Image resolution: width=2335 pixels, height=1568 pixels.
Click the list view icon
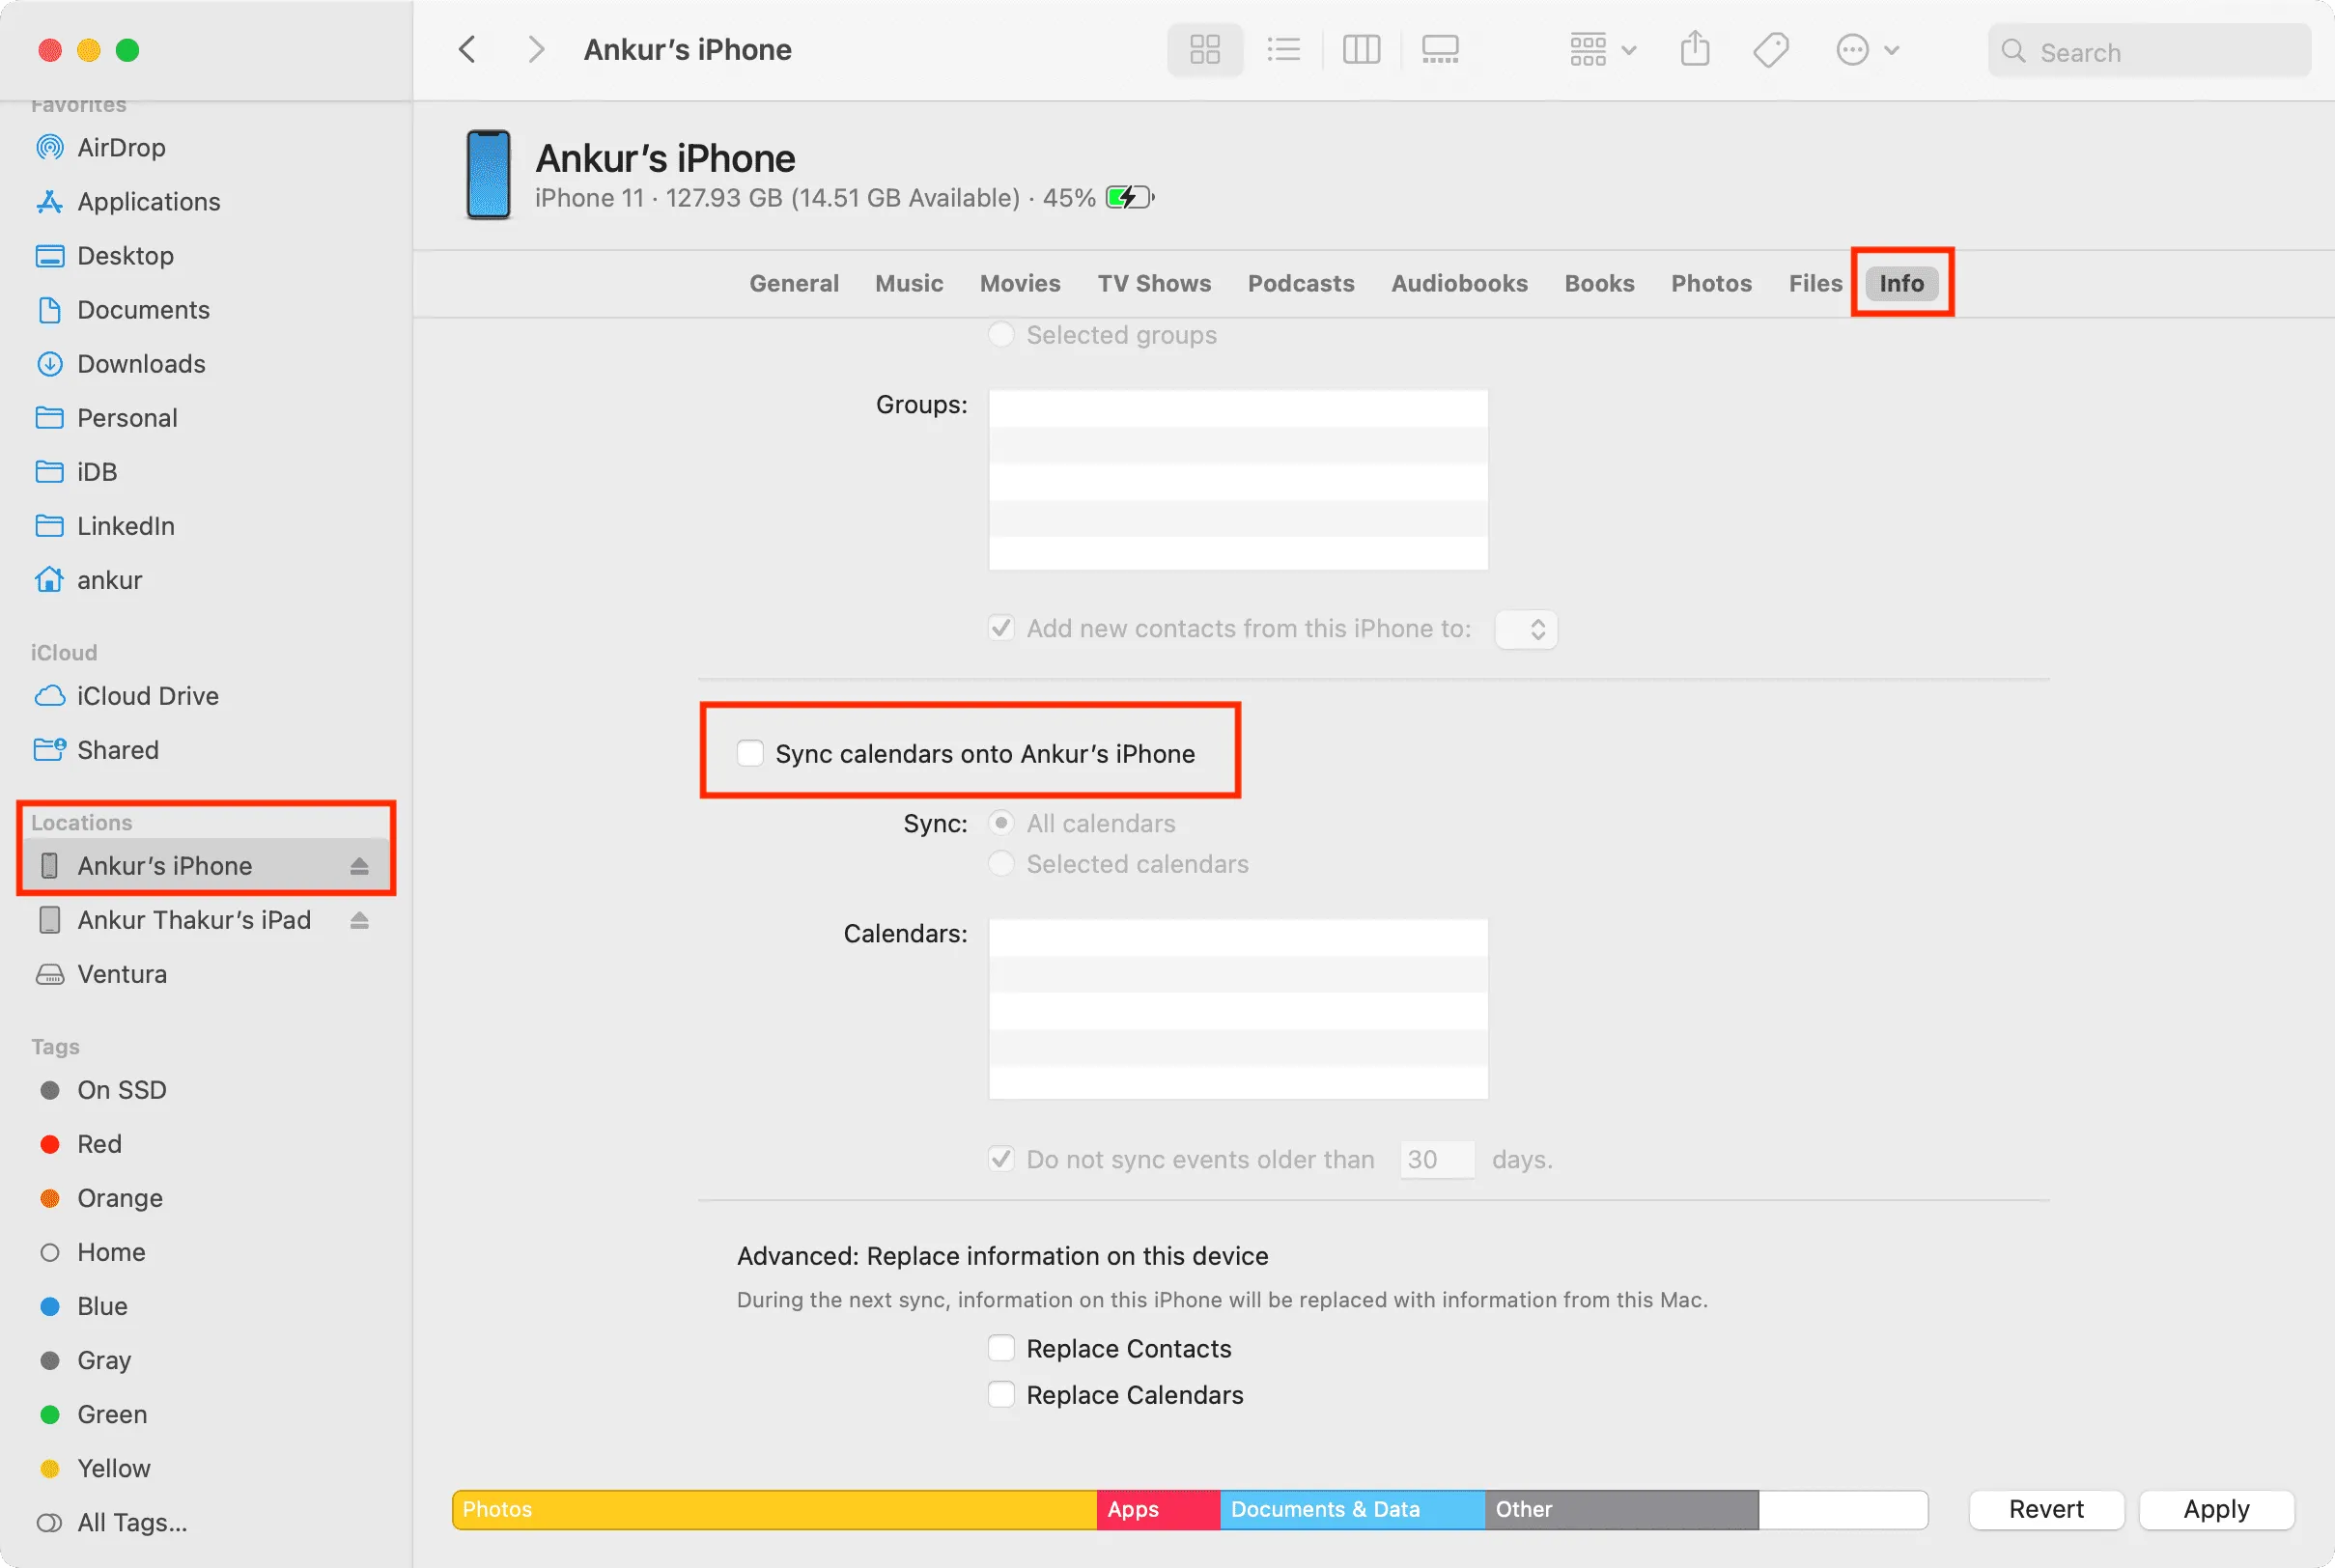pyautogui.click(x=1283, y=47)
